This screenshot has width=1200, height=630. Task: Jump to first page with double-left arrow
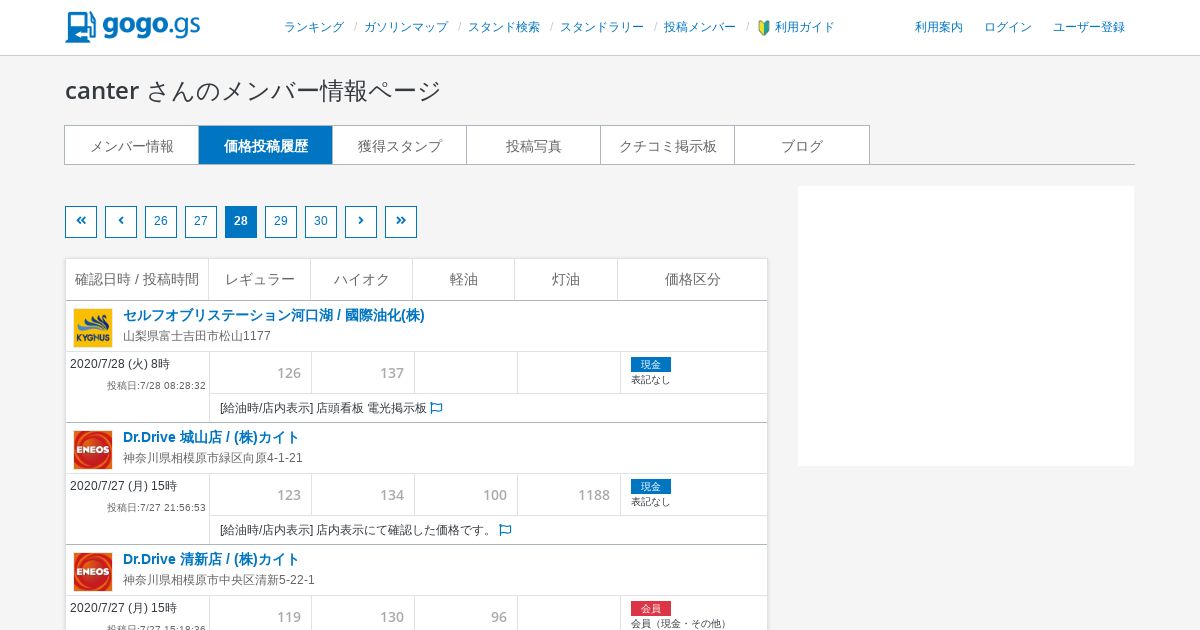pos(81,222)
